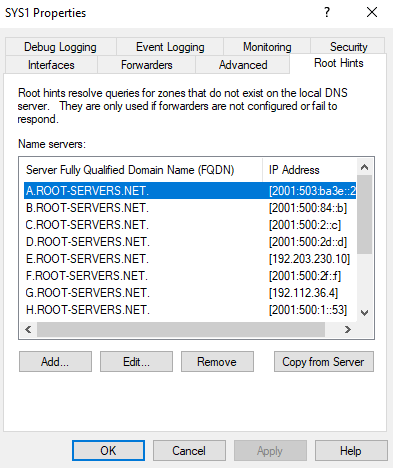393x468 pixels.
Task: Cancel the SYS1 Properties dialog
Action: pyautogui.click(x=189, y=451)
